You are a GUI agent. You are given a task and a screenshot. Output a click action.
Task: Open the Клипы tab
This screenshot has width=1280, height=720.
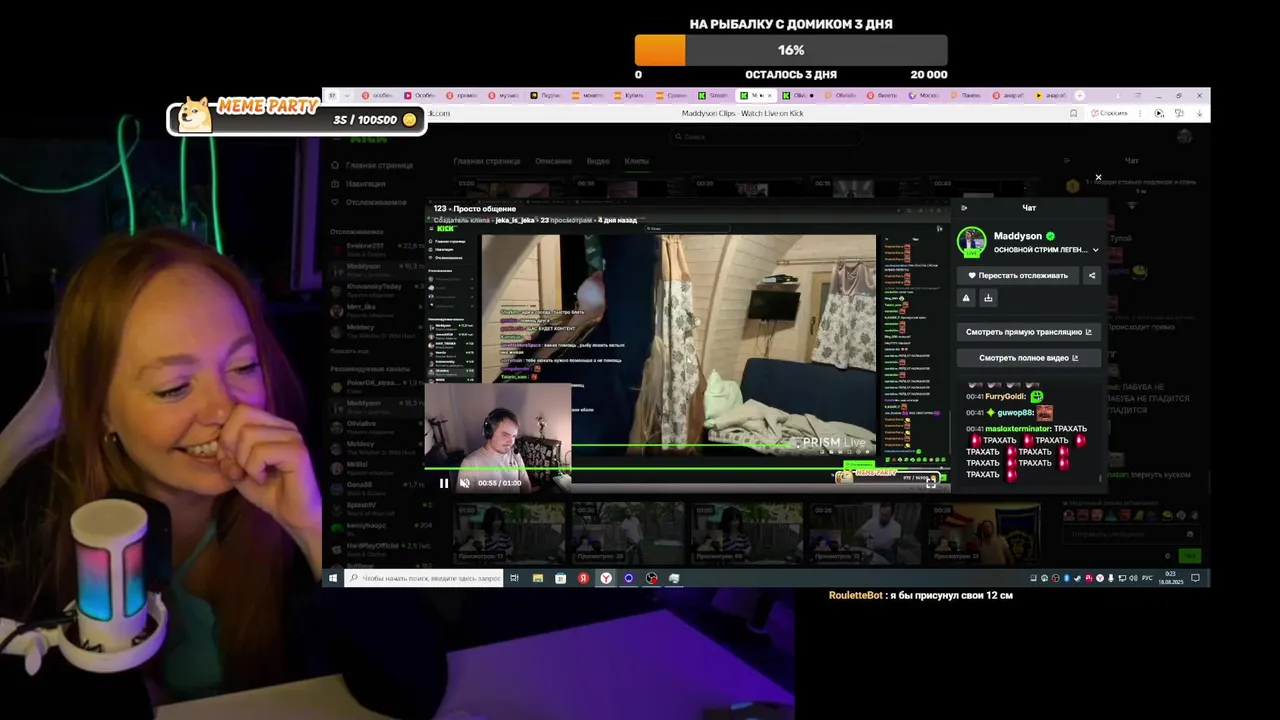636,161
